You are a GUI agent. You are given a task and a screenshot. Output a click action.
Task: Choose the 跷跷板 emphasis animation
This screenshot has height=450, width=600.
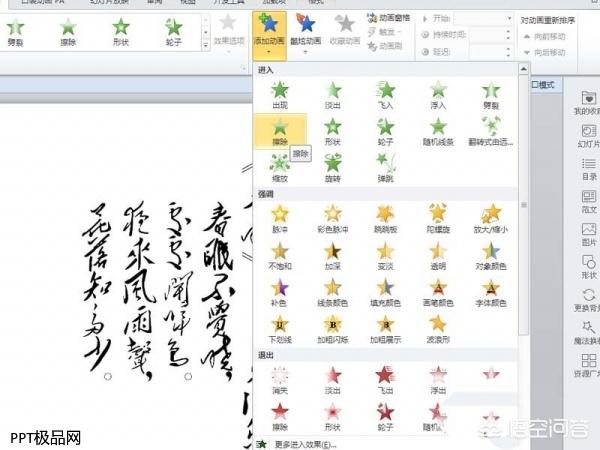coord(385,219)
